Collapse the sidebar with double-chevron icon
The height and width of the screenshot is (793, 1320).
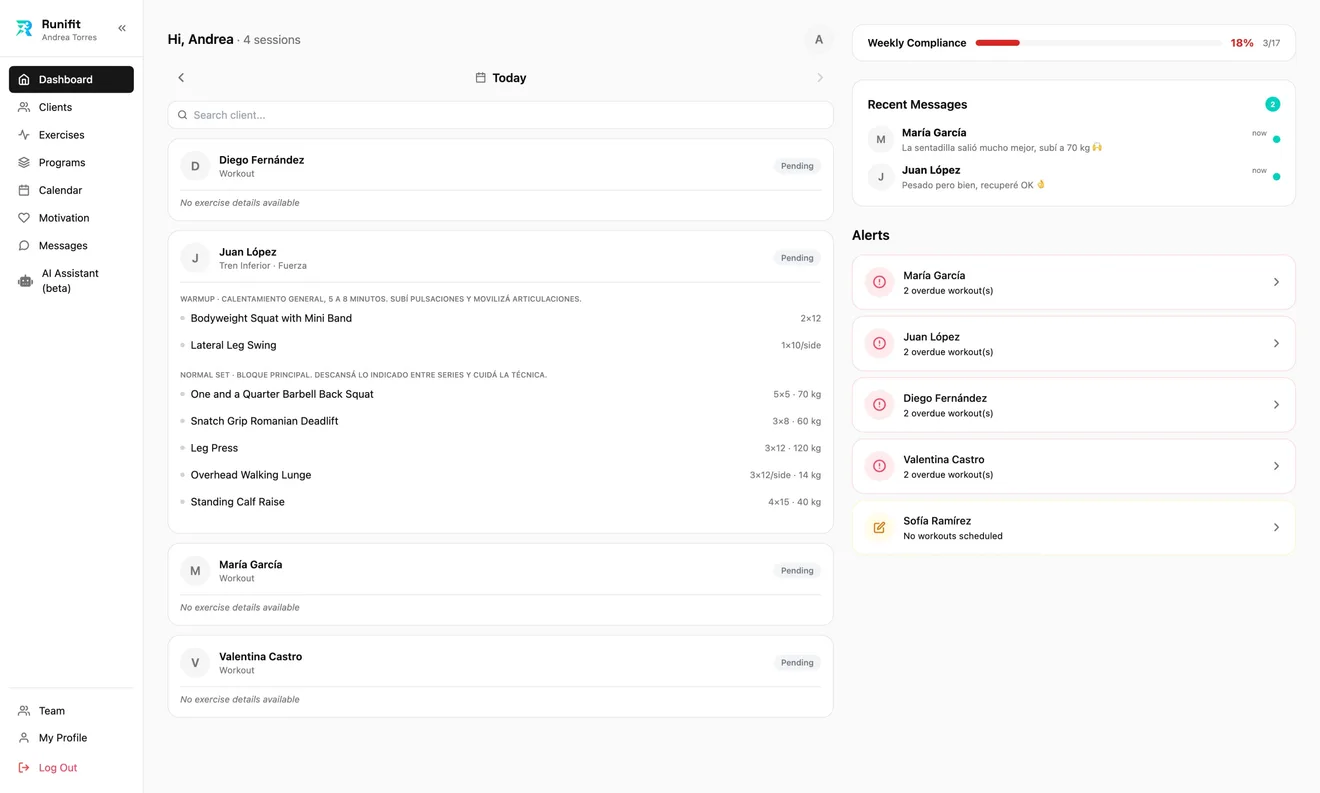click(x=122, y=29)
